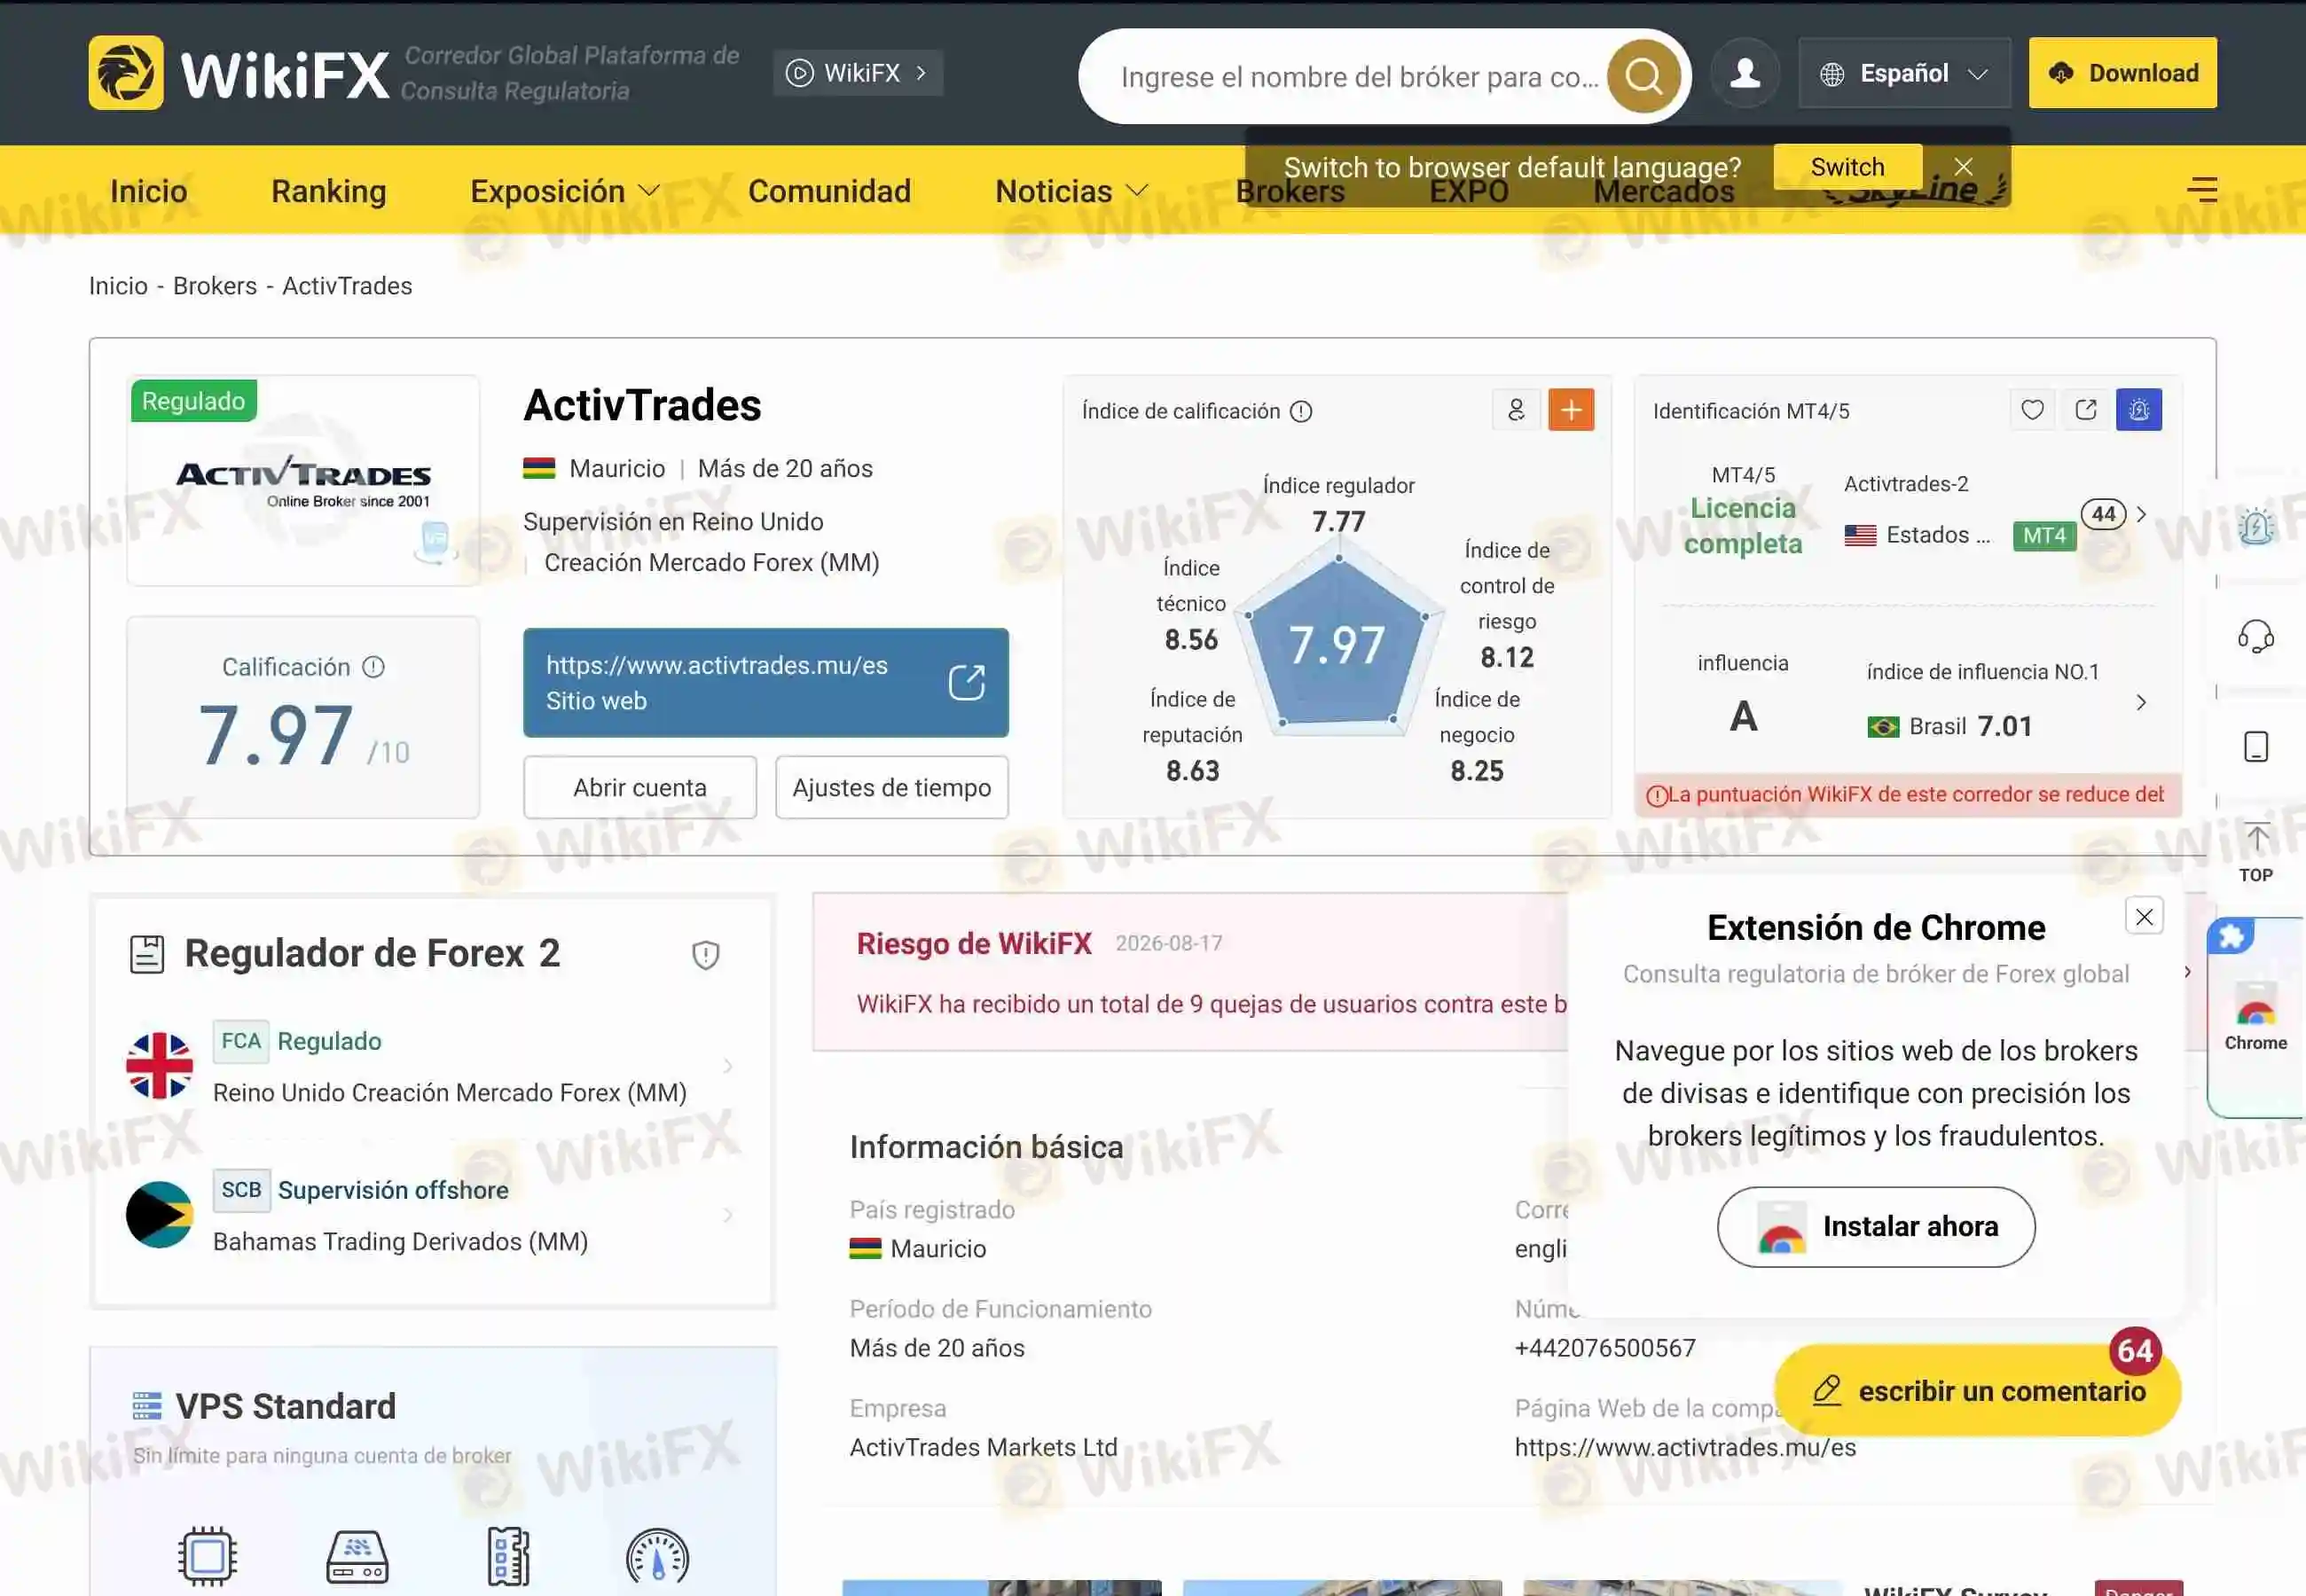2306x1596 pixels.
Task: Click the TOP back-to-top arrow
Action: pos(2256,853)
